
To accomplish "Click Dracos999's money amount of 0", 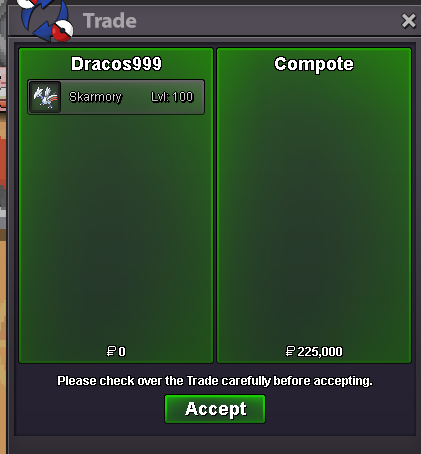I will point(122,352).
